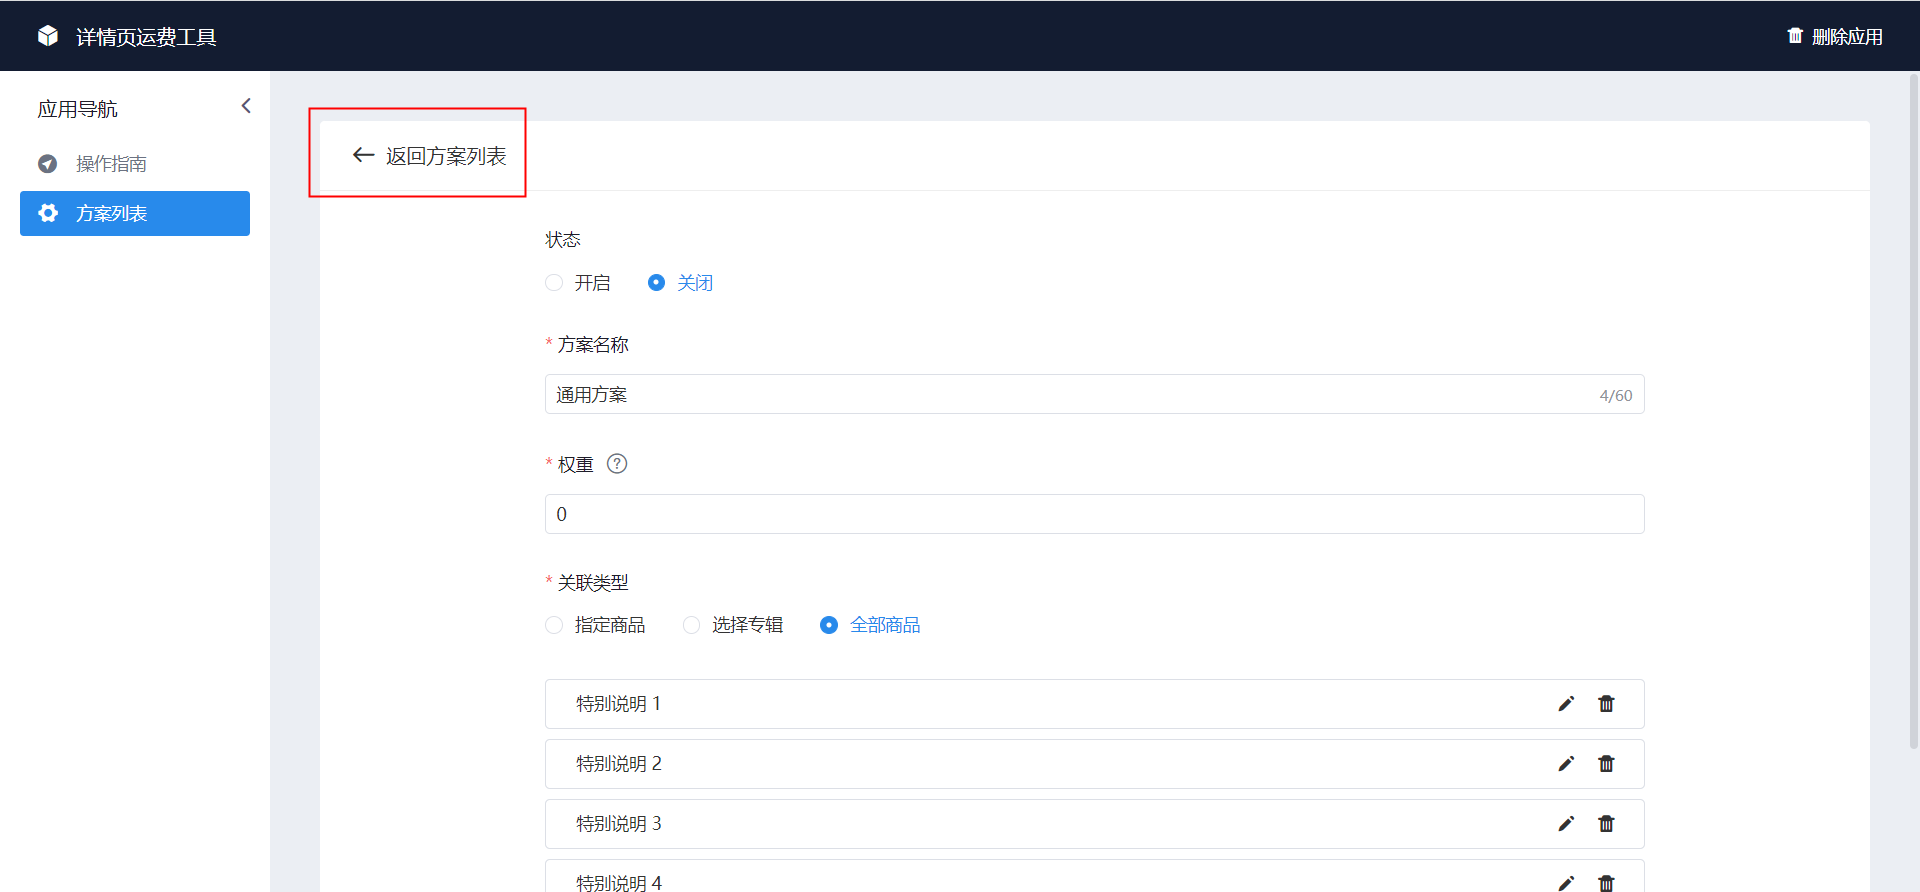The width and height of the screenshot is (1920, 892).
Task: Select the 开启 status radio button
Action: pos(554,283)
